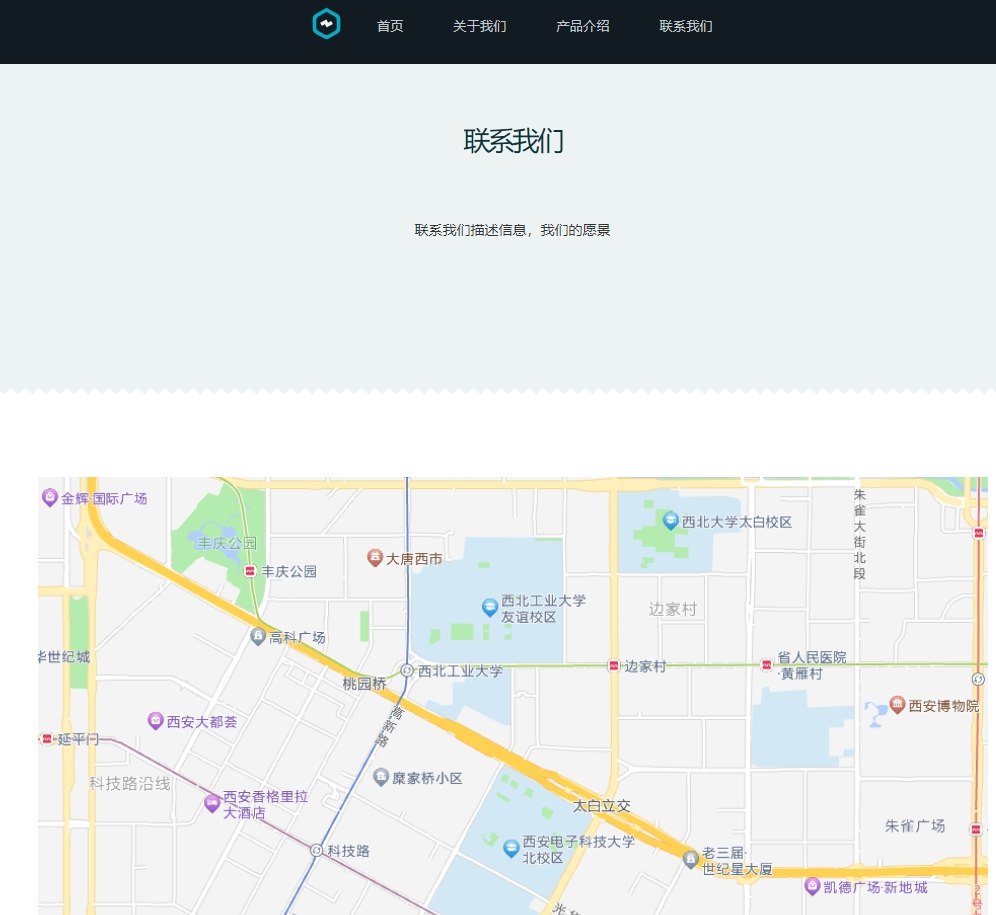996x915 pixels.
Task: Click the 西安香格里拉大酒店 hotel icon
Action: pyautogui.click(x=212, y=803)
